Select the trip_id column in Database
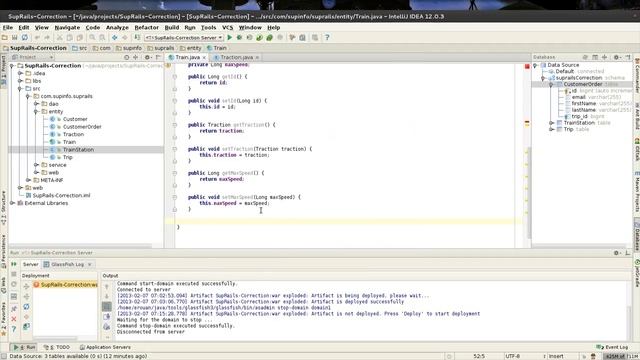This screenshot has width=640, height=360. [x=580, y=116]
